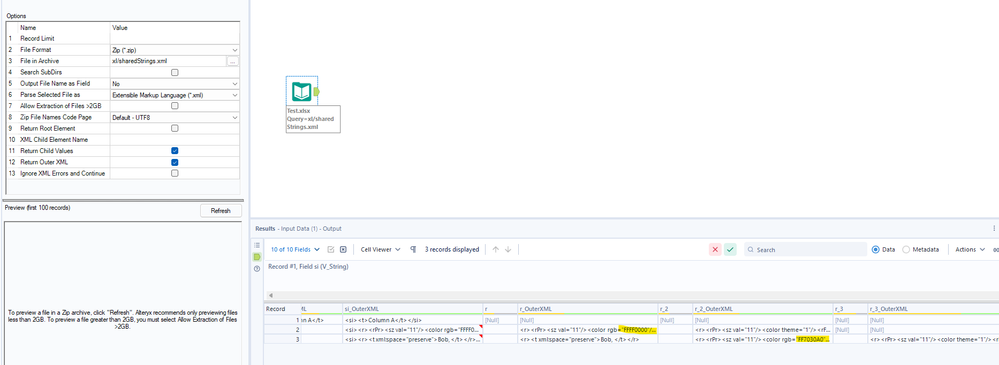Click the red X cancel icon
The height and width of the screenshot is (365, 999).
coord(715,250)
